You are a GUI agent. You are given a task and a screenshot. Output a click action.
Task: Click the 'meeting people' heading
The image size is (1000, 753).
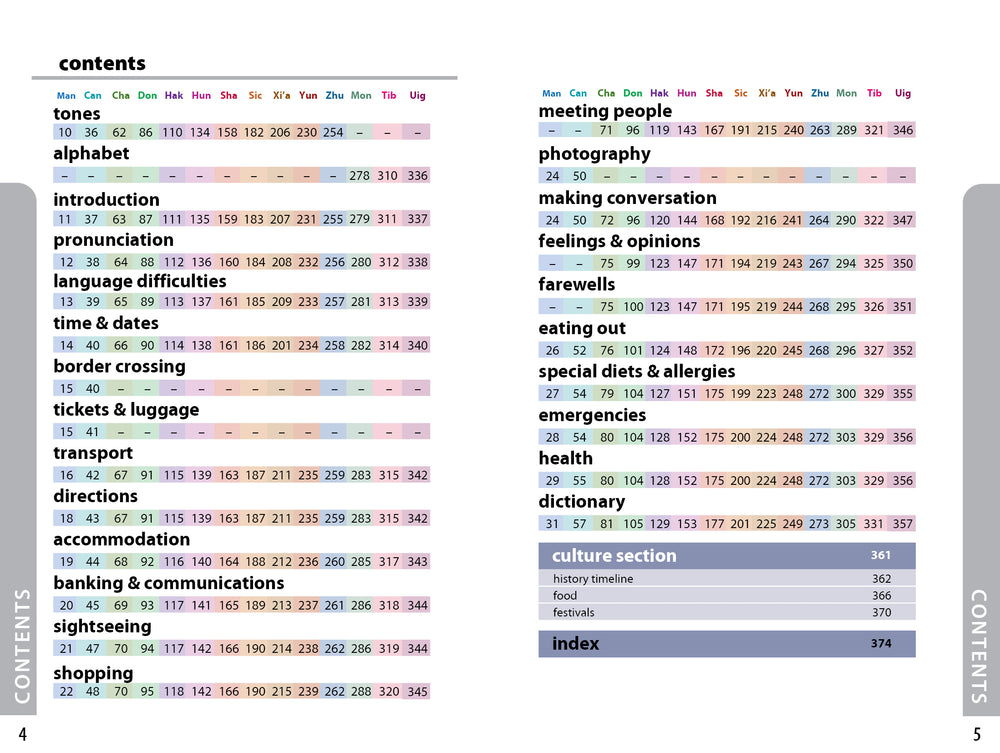(605, 111)
